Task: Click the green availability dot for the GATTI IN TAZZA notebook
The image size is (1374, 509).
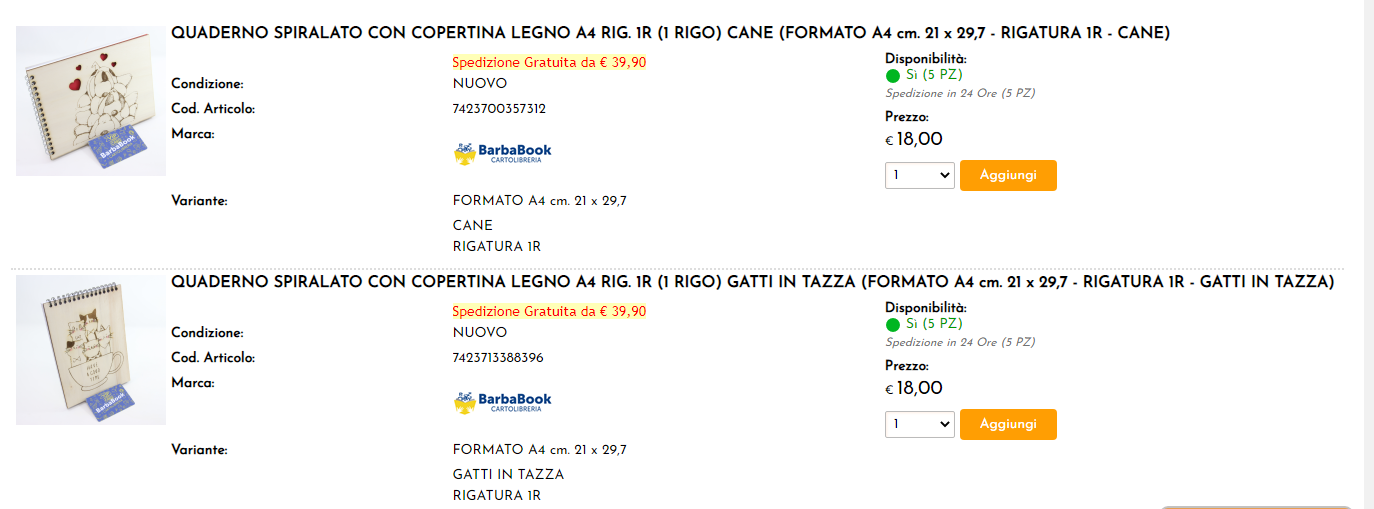Action: pos(893,325)
